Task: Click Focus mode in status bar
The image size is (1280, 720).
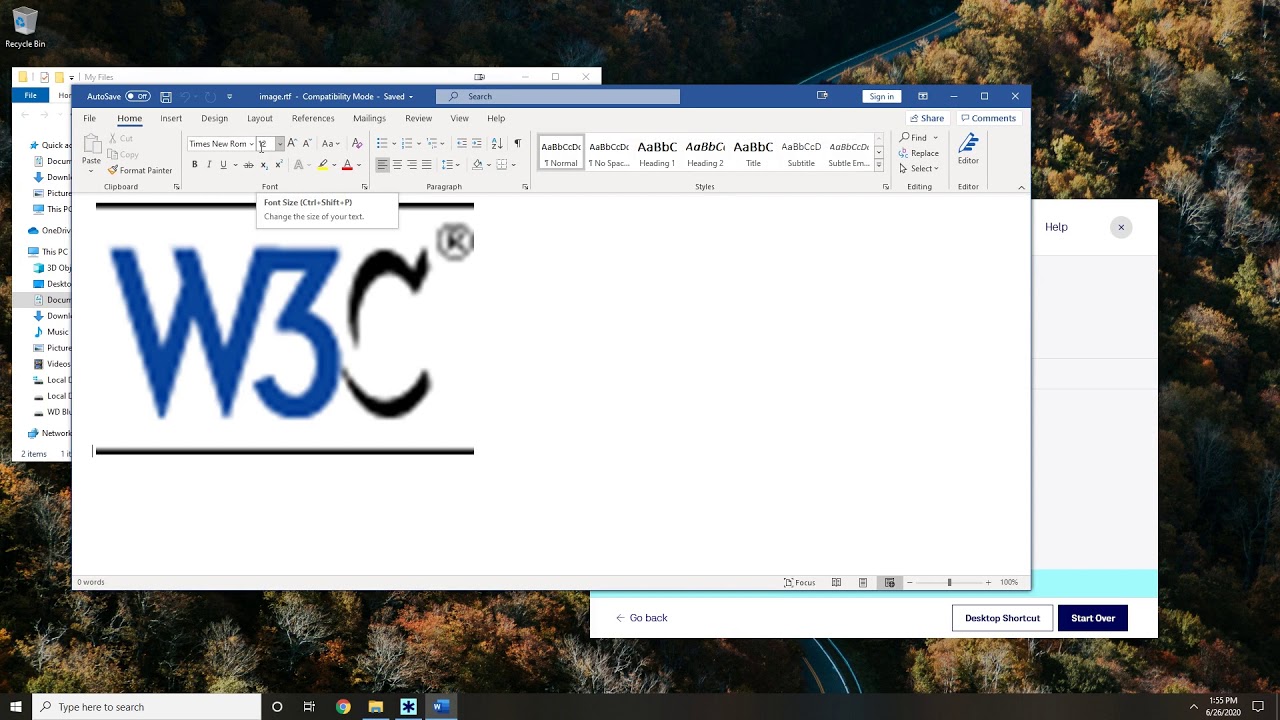Action: point(800,582)
